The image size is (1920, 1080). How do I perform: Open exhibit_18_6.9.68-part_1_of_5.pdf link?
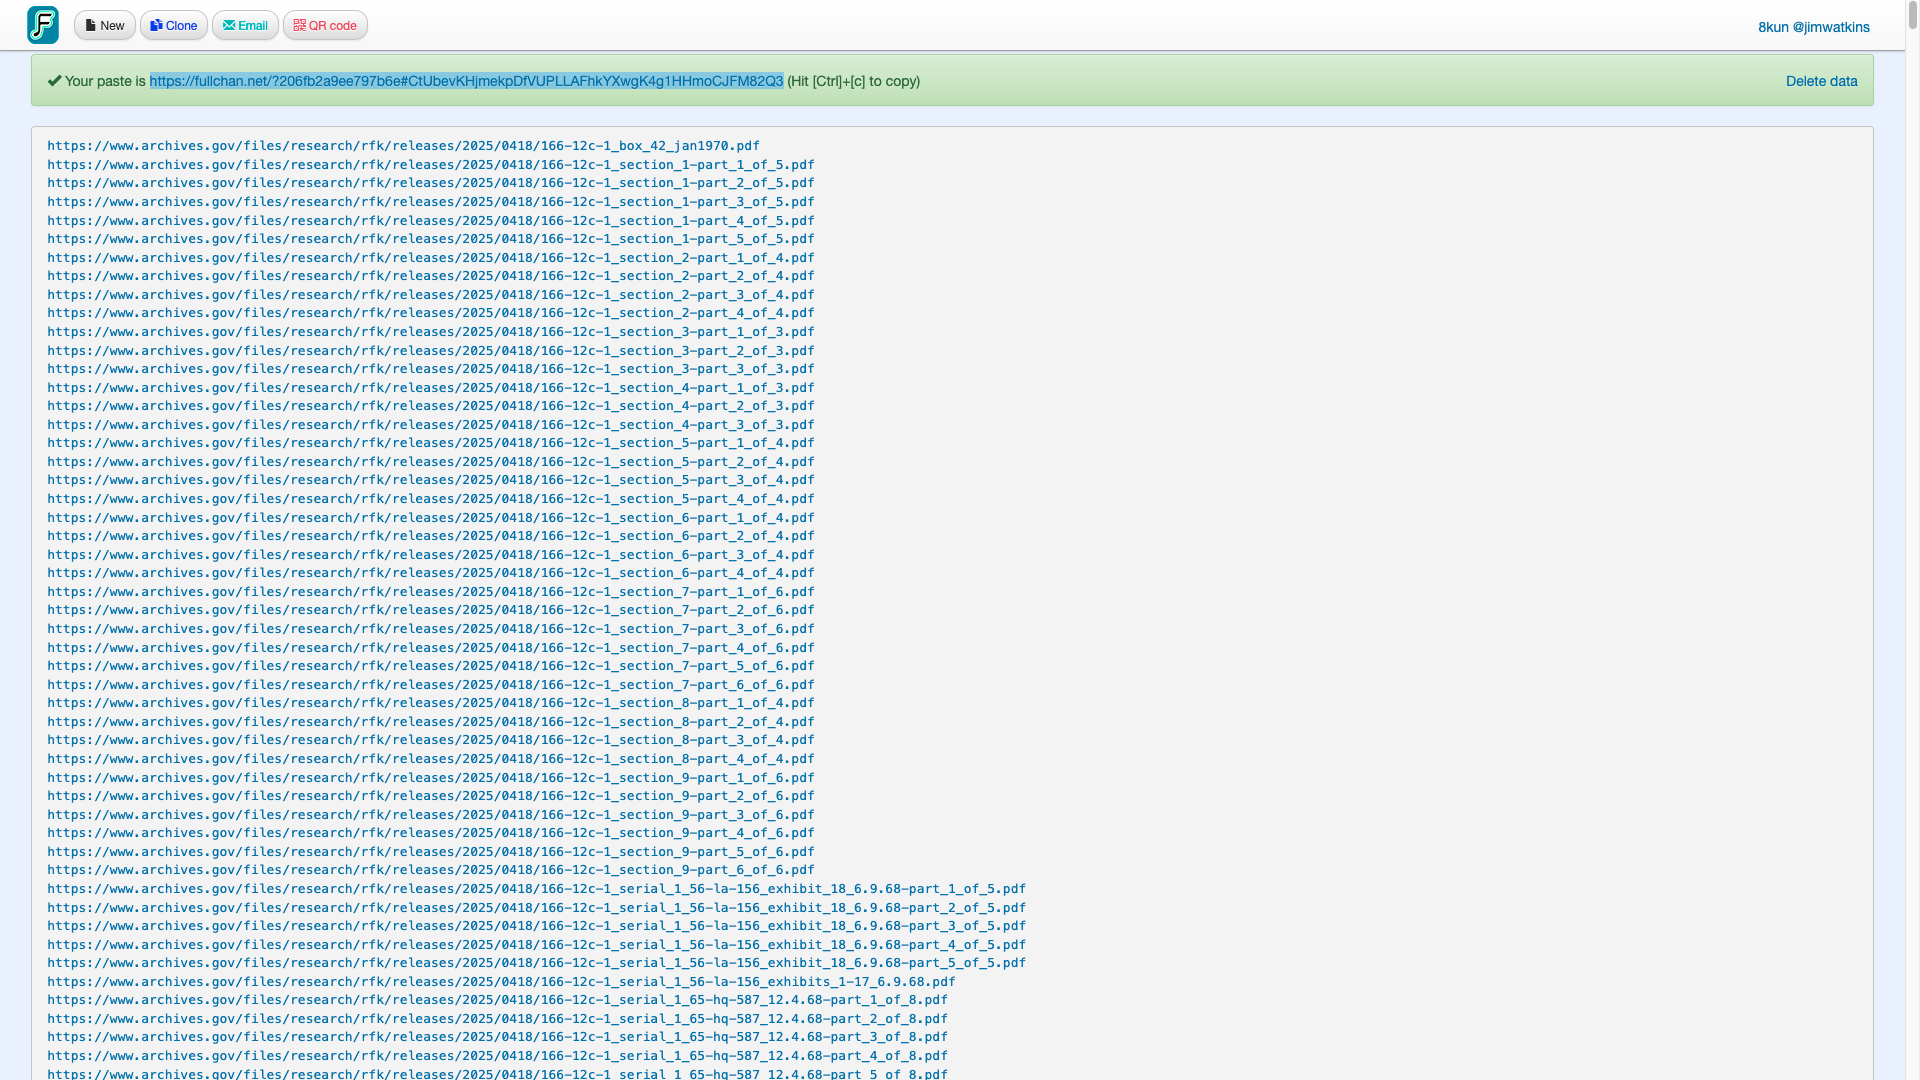pos(536,889)
